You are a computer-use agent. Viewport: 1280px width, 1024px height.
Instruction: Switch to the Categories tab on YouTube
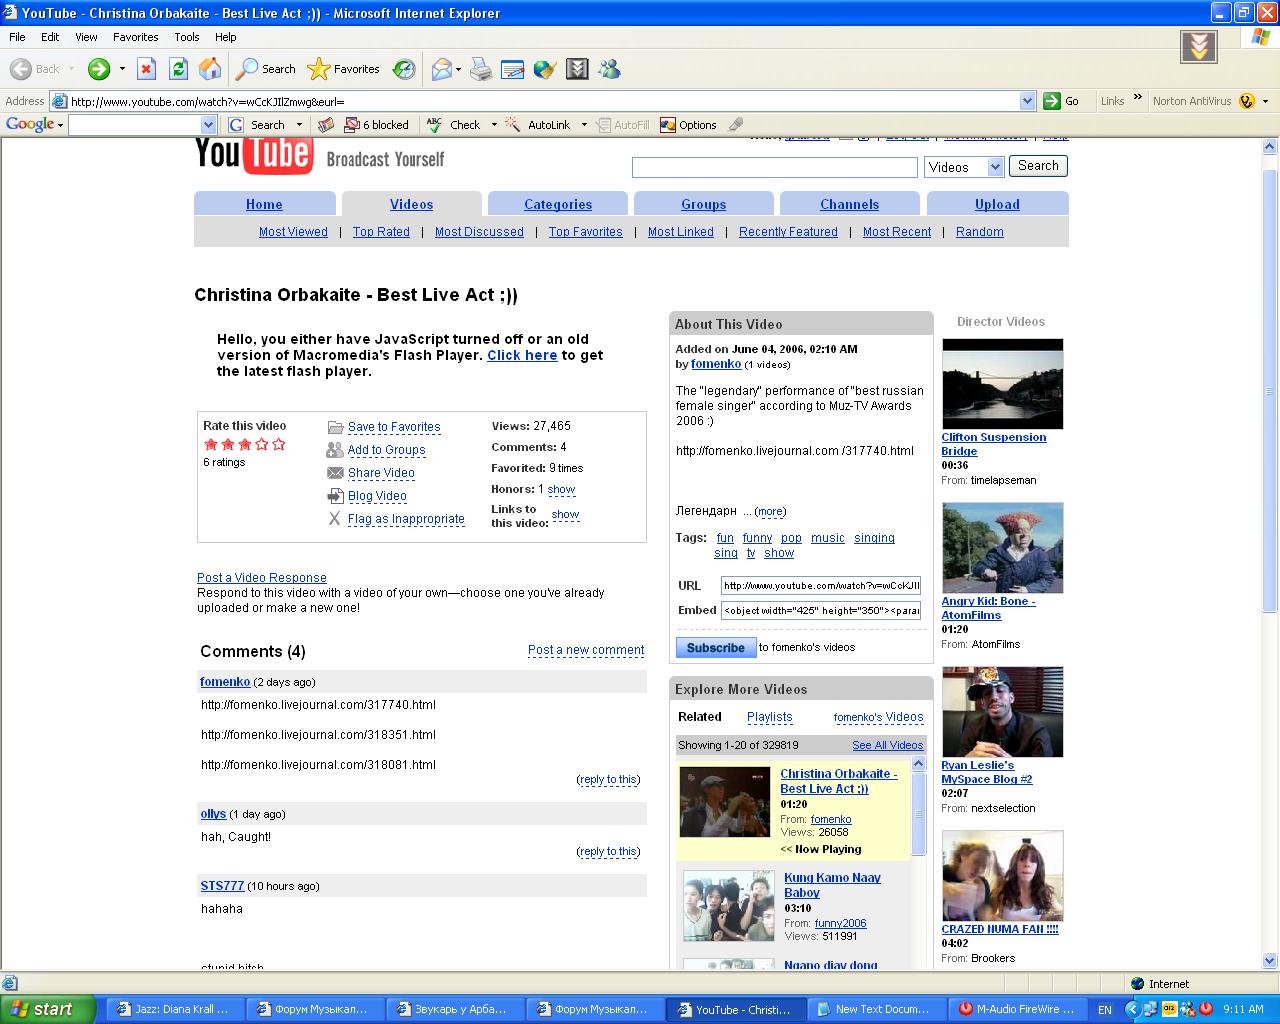click(x=558, y=204)
